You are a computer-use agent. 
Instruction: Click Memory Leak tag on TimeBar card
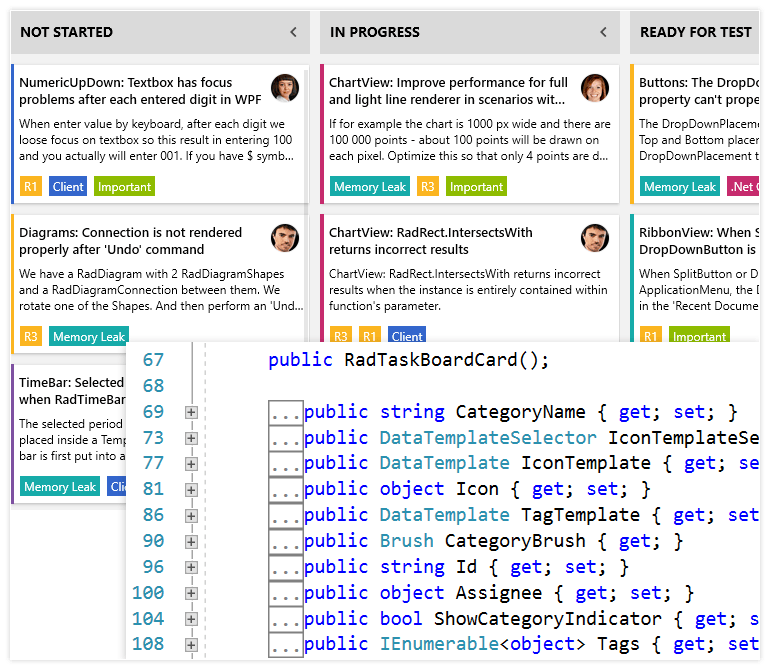point(60,486)
